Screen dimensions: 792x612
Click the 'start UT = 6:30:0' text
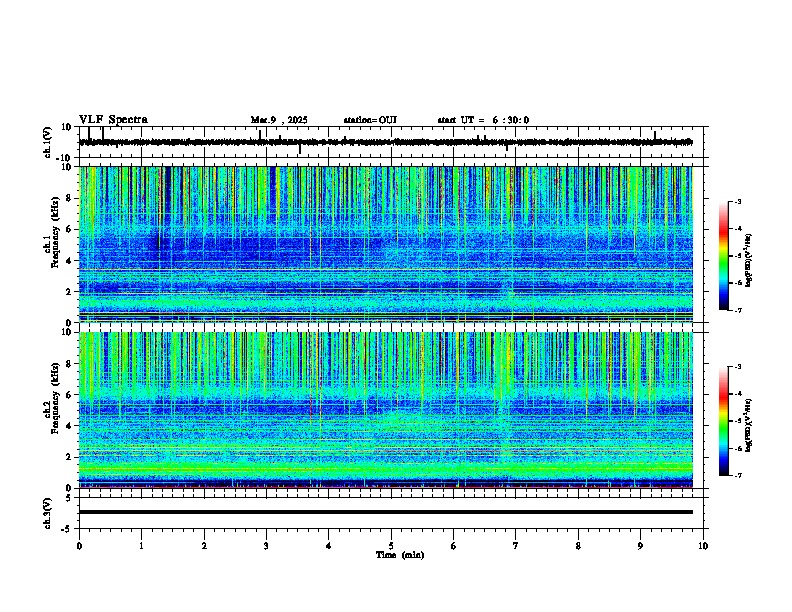click(483, 120)
